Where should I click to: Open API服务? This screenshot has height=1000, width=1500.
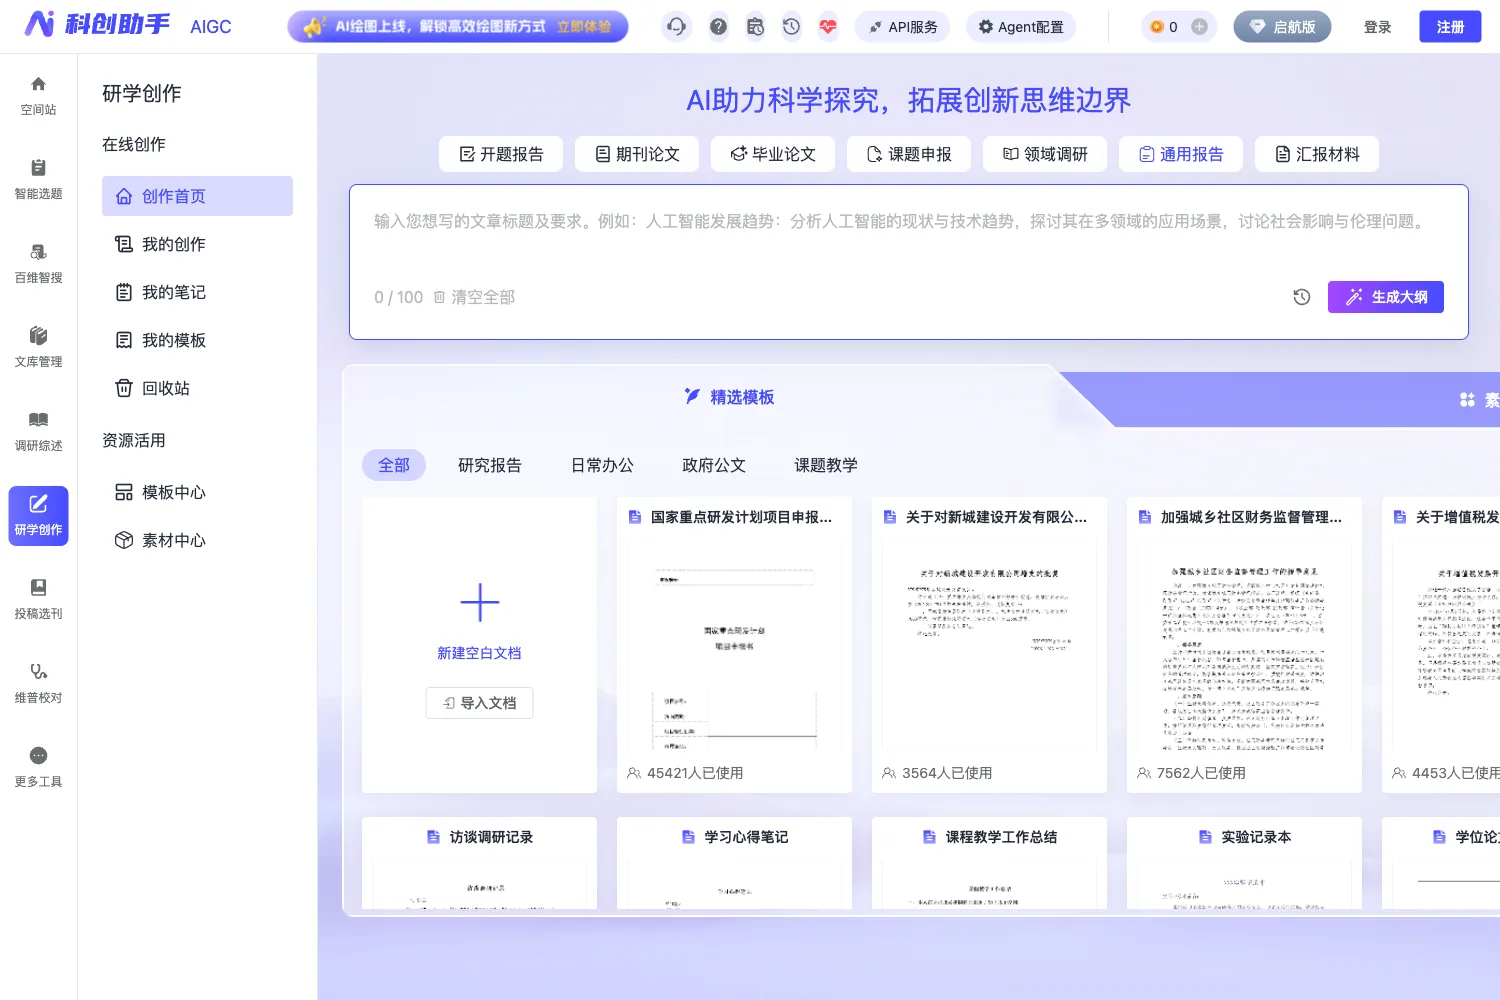(902, 27)
